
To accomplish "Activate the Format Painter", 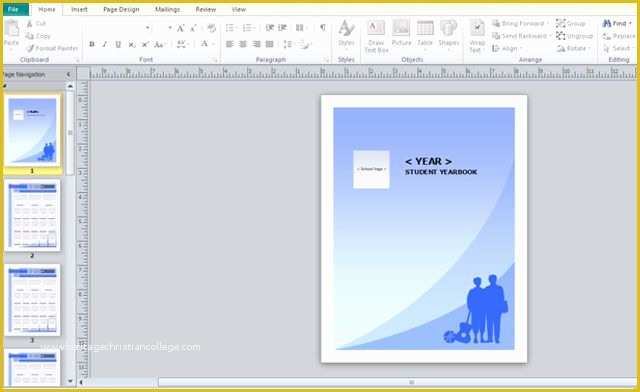I will 52,48.
